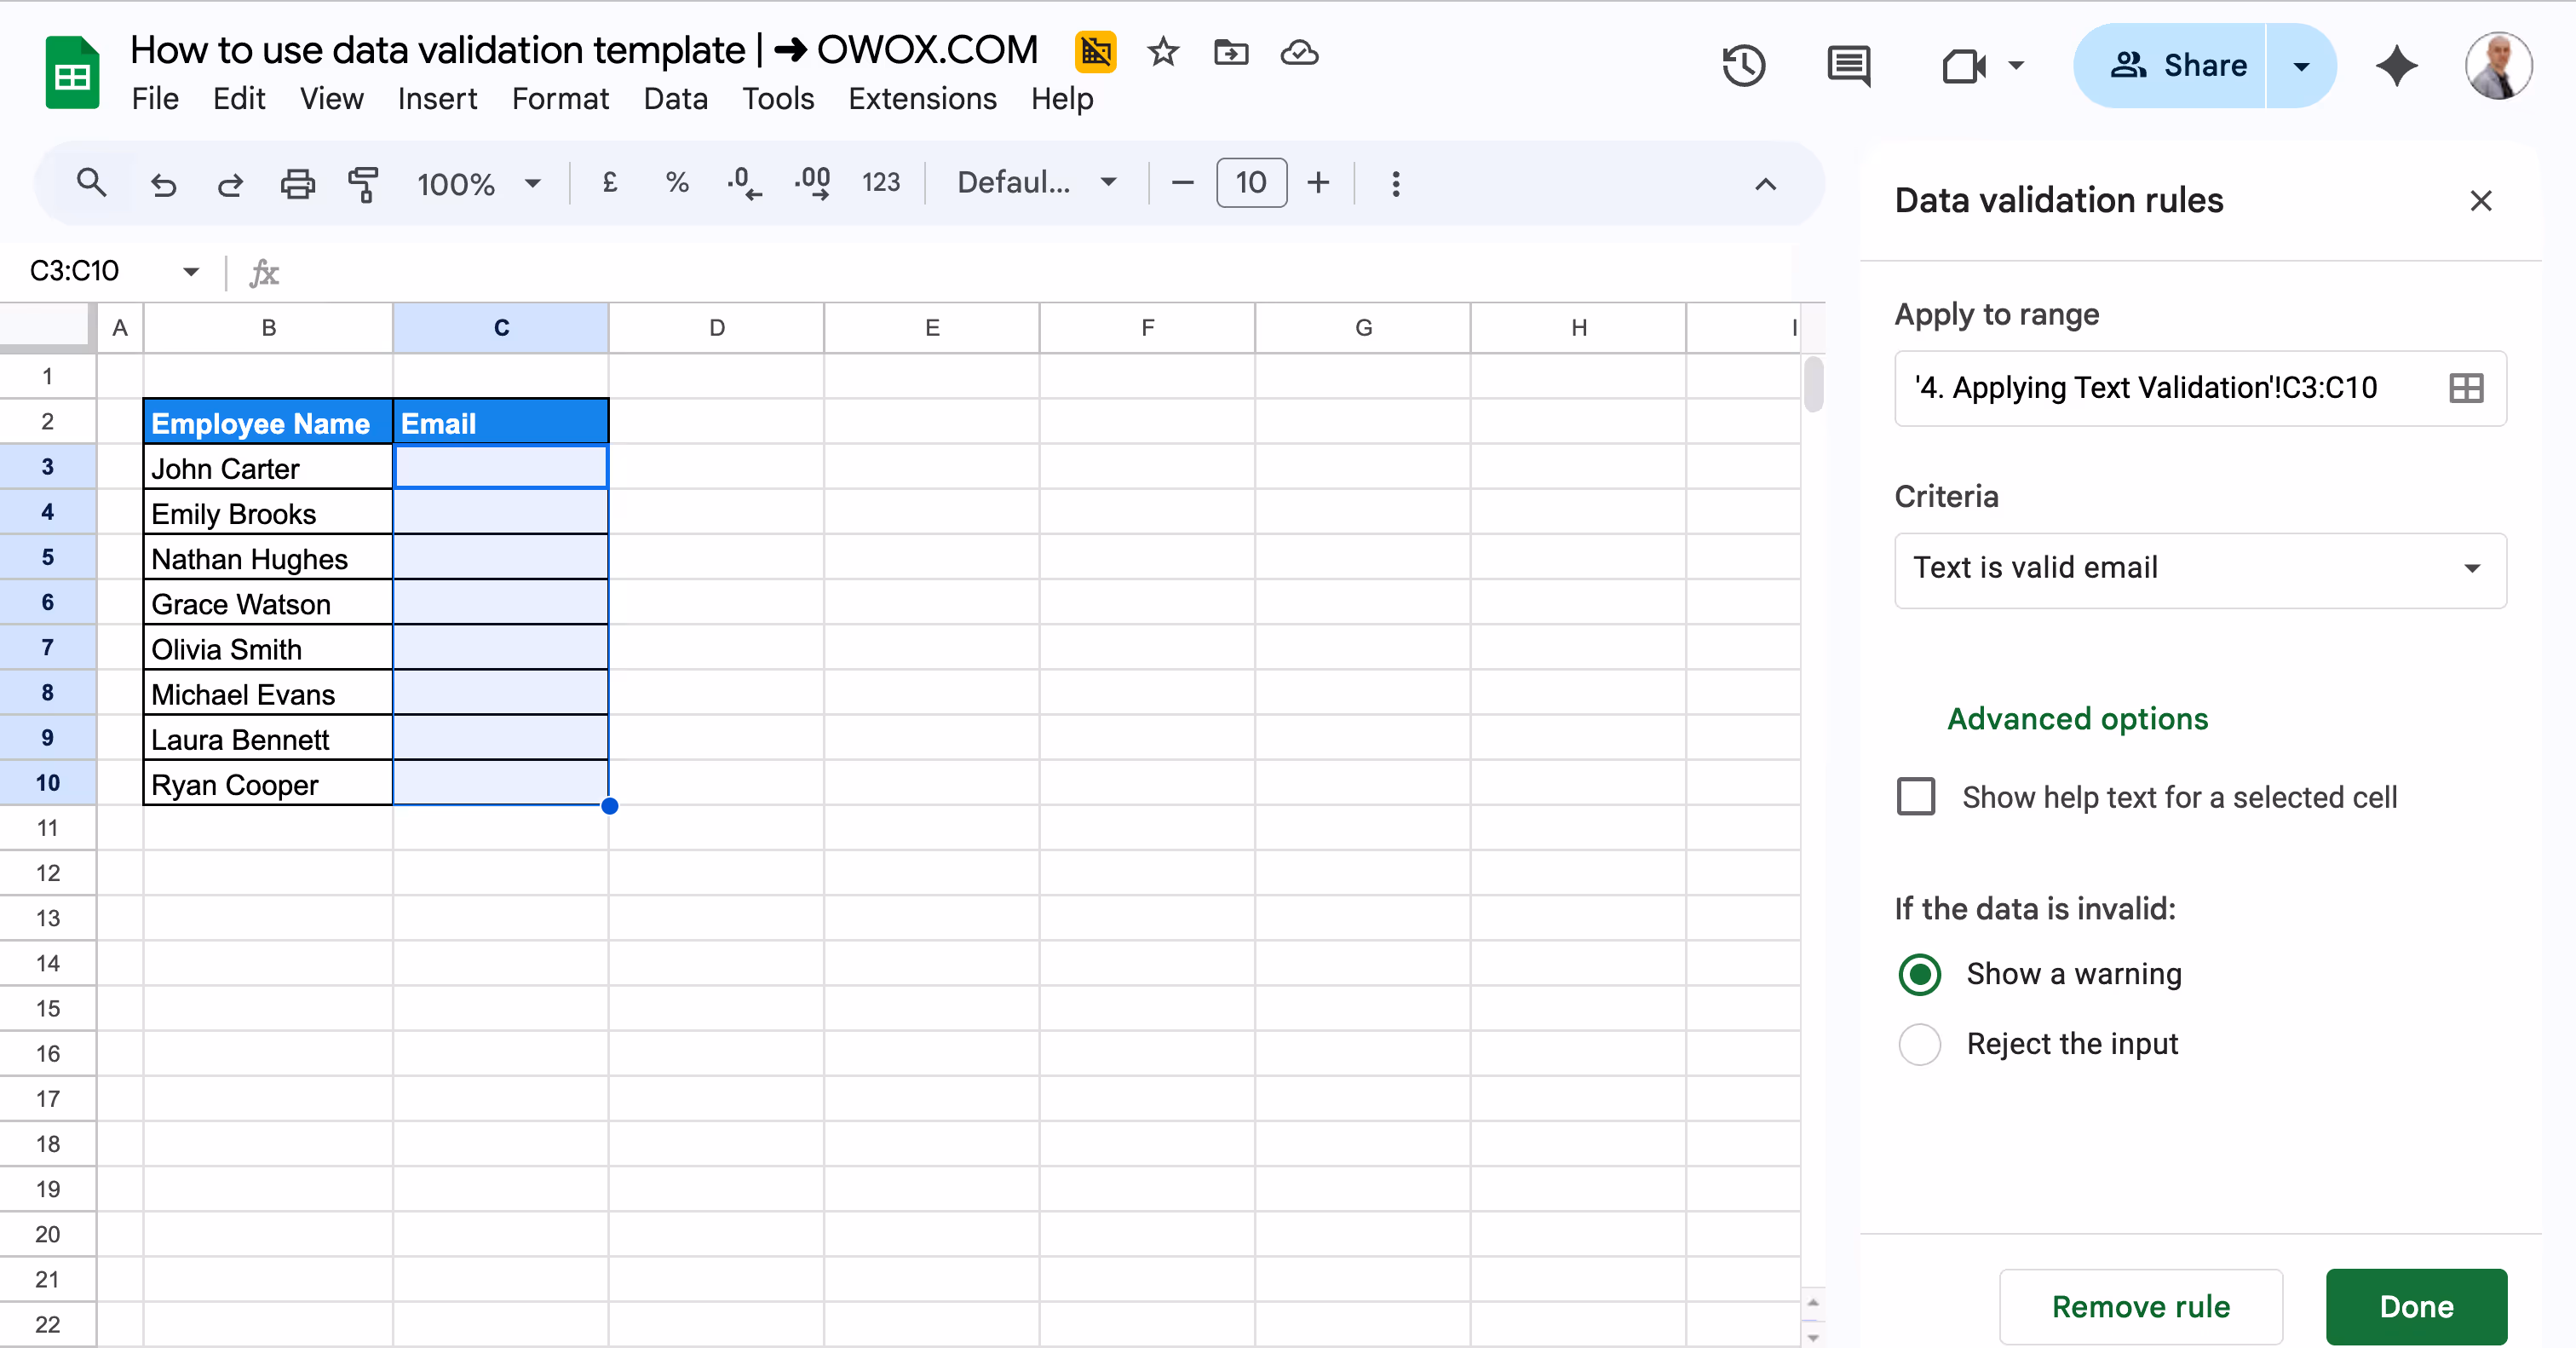Viewport: 2576px width, 1348px height.
Task: Open the Format menu
Action: (x=560, y=99)
